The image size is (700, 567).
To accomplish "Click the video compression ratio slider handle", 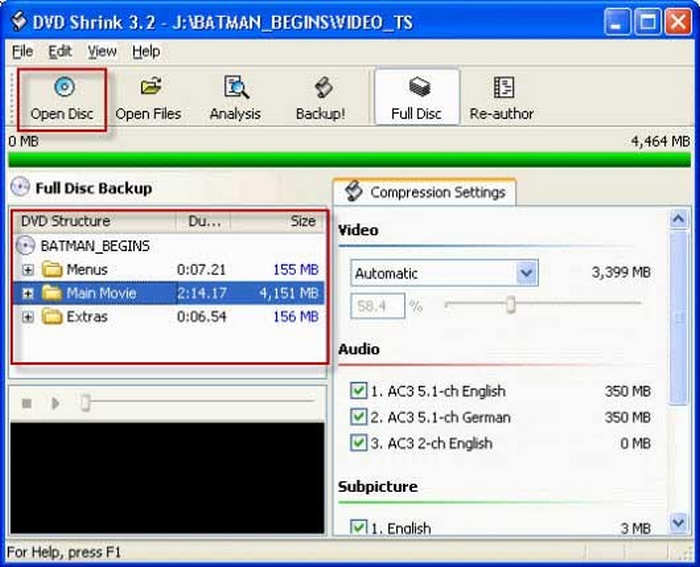I will 510,305.
